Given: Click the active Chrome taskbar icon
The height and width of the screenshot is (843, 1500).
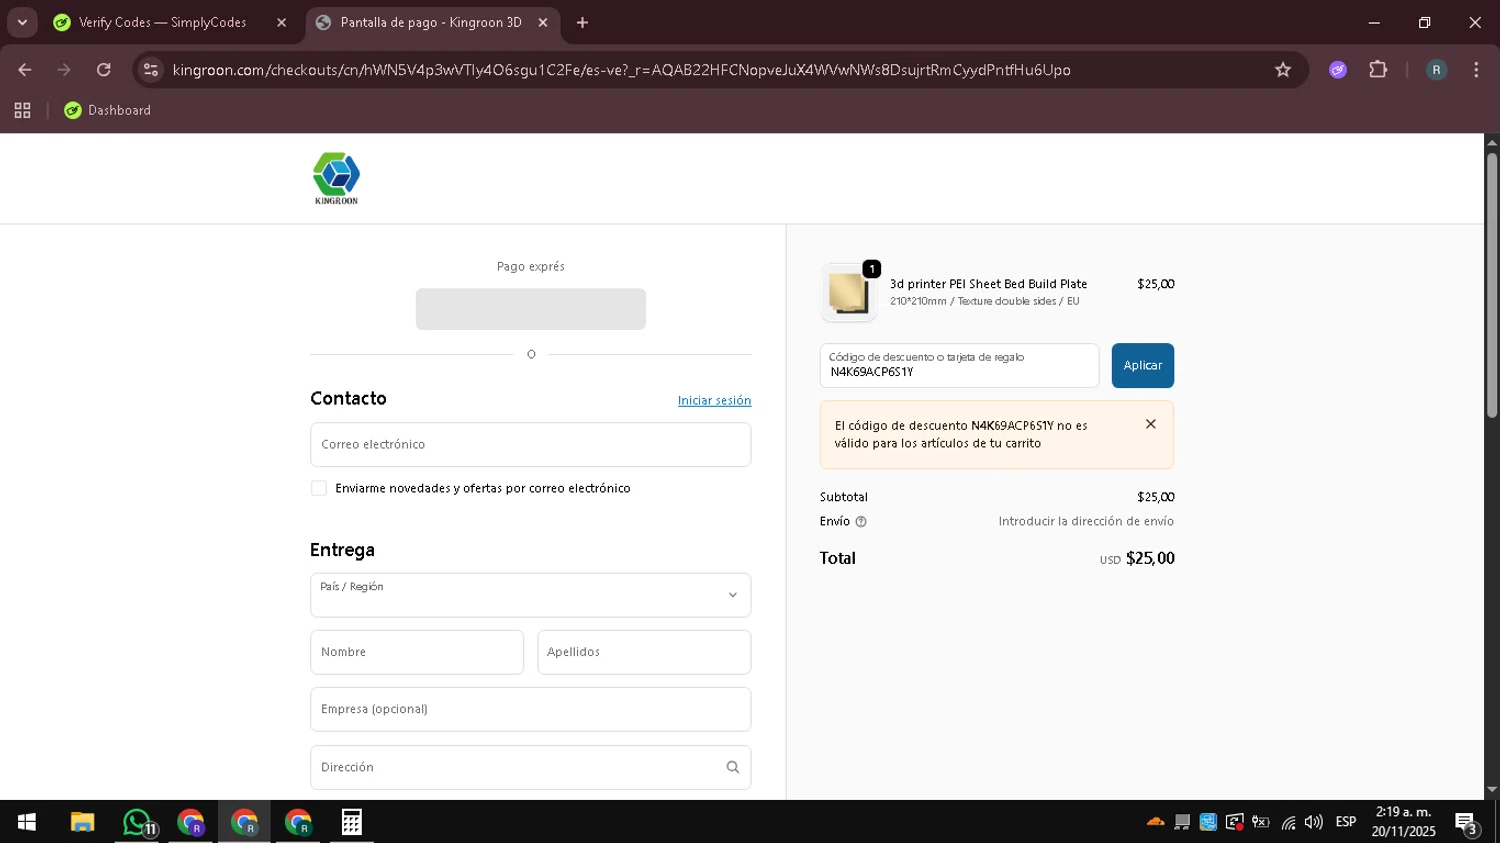Looking at the screenshot, I should pos(244,822).
